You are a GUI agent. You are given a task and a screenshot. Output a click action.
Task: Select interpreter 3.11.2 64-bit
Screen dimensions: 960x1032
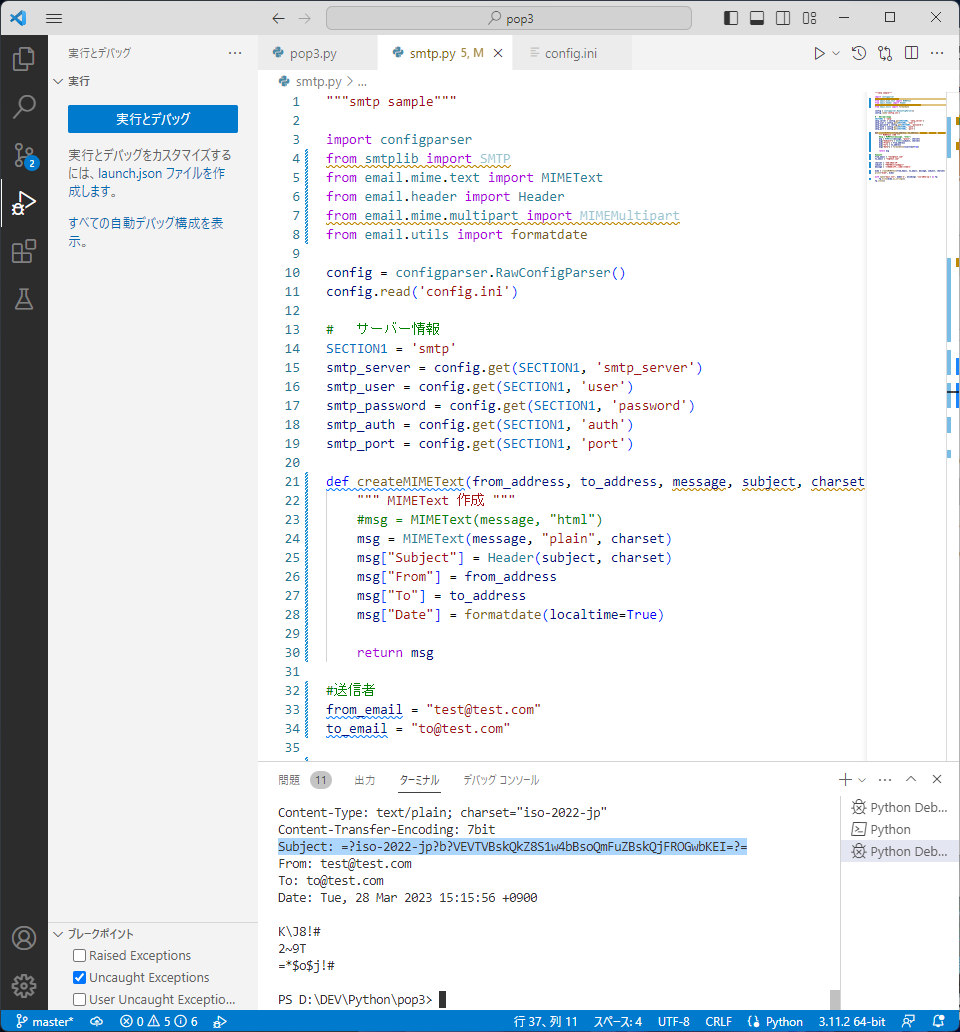click(852, 1021)
